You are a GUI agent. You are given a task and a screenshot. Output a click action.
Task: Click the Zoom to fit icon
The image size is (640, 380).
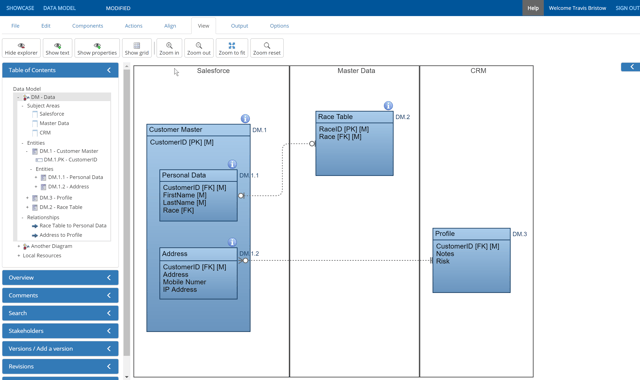232,46
